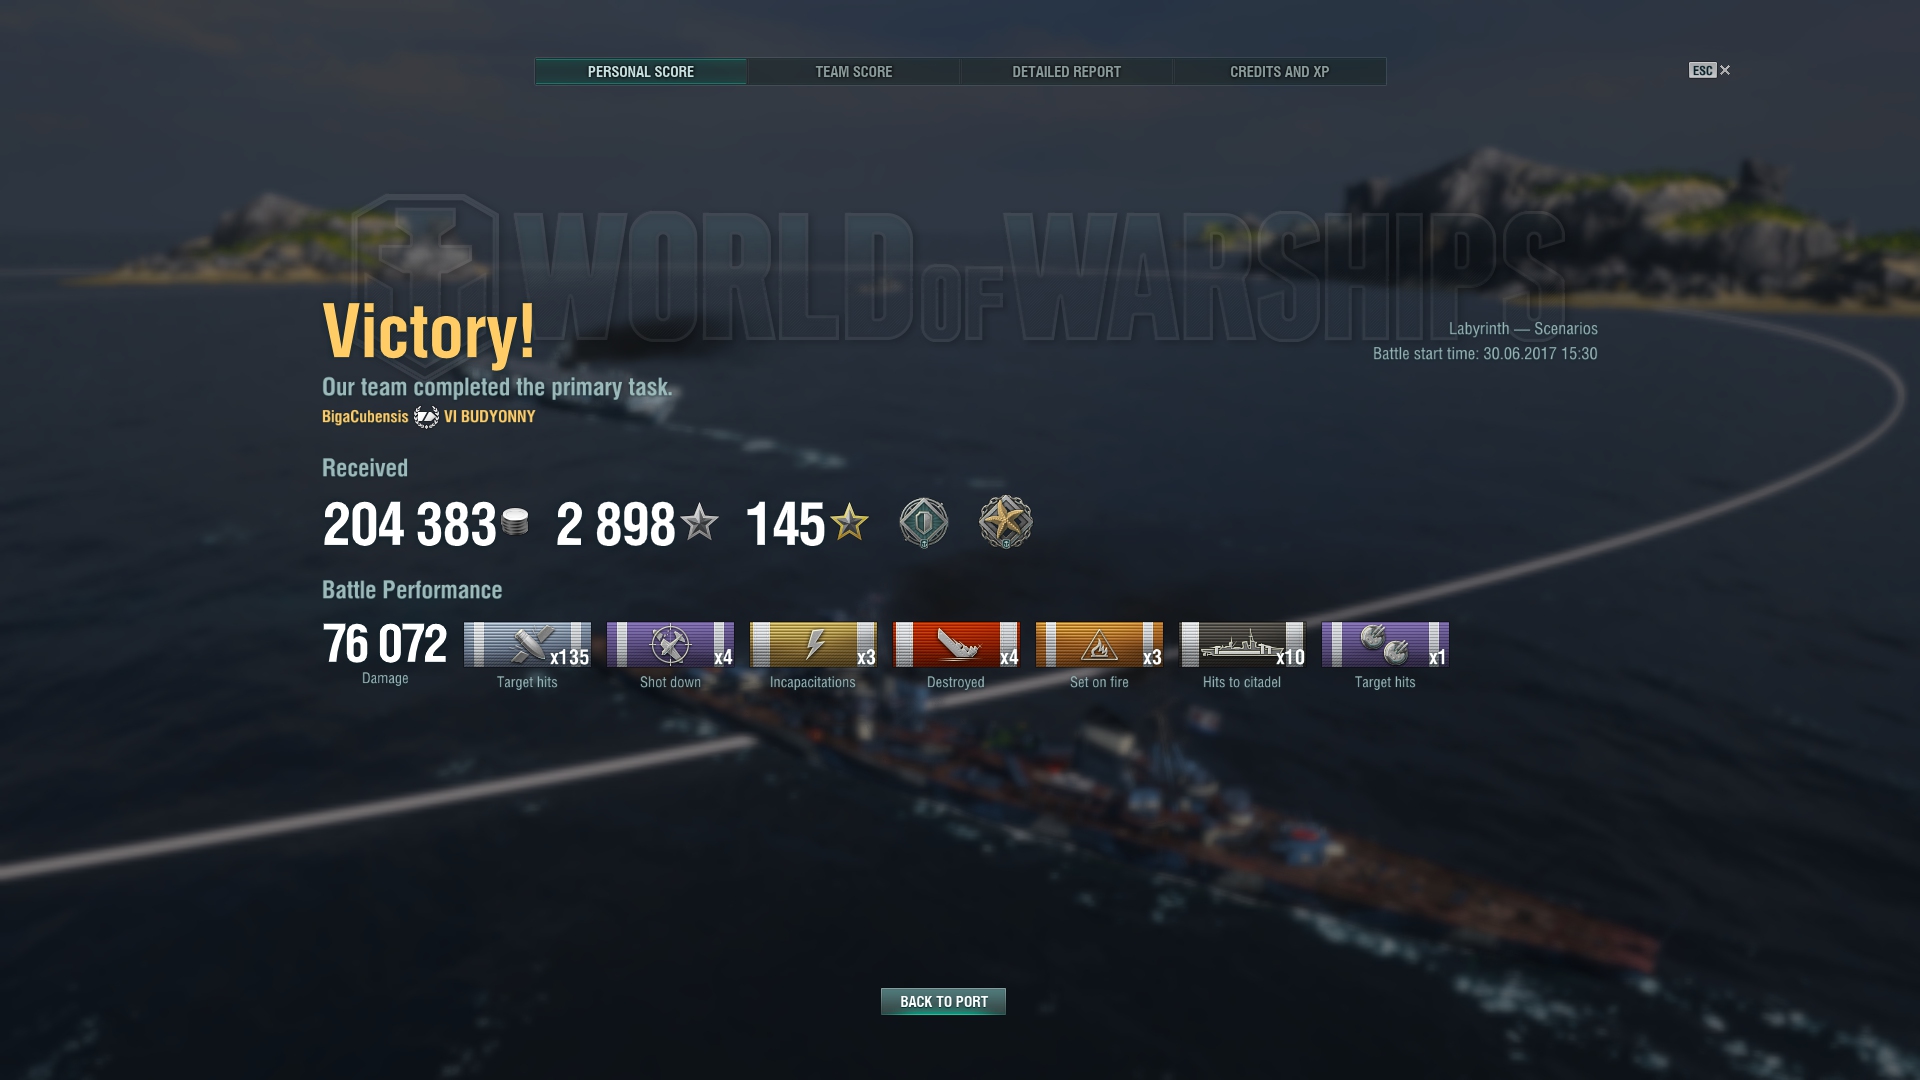Viewport: 1920px width, 1080px height.
Task: Close the results screen with ESC X
Action: [x=1710, y=70]
